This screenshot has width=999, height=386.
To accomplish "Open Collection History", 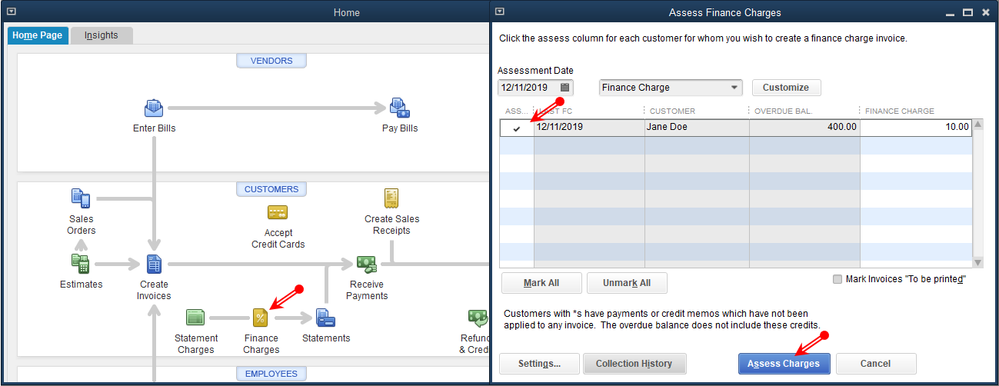I will tap(634, 364).
